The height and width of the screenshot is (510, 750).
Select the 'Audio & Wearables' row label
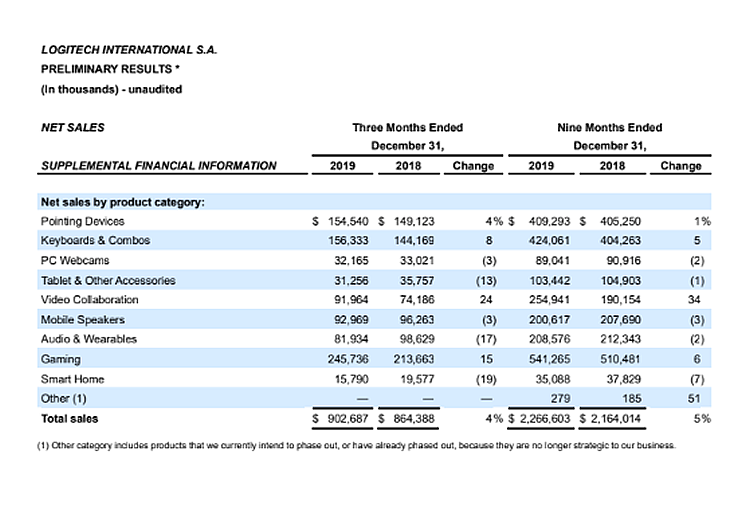pos(88,339)
